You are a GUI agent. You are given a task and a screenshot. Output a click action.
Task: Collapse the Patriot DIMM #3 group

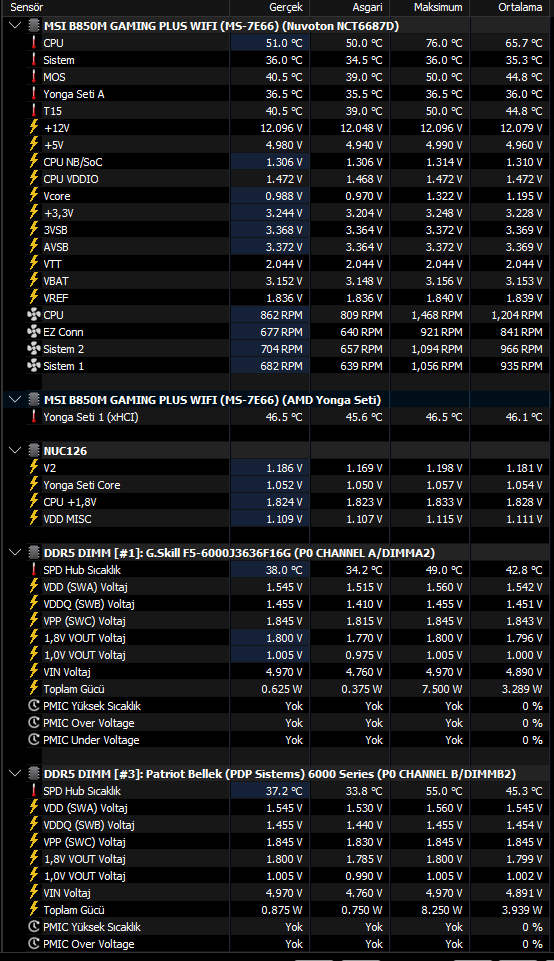[15, 773]
